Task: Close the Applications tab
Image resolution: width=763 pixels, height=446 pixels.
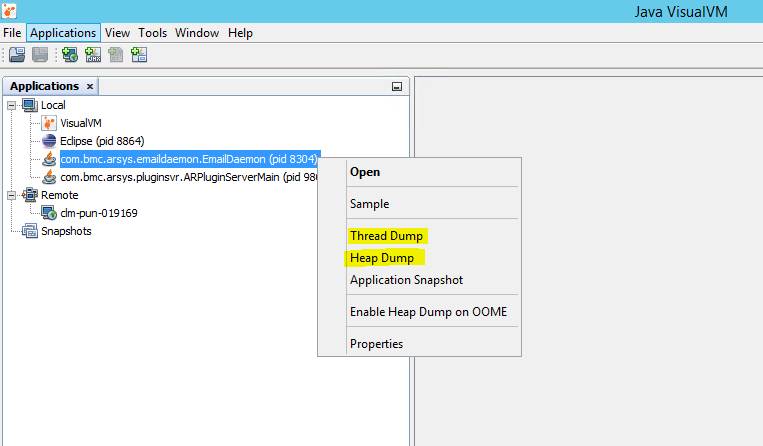Action: (90, 87)
